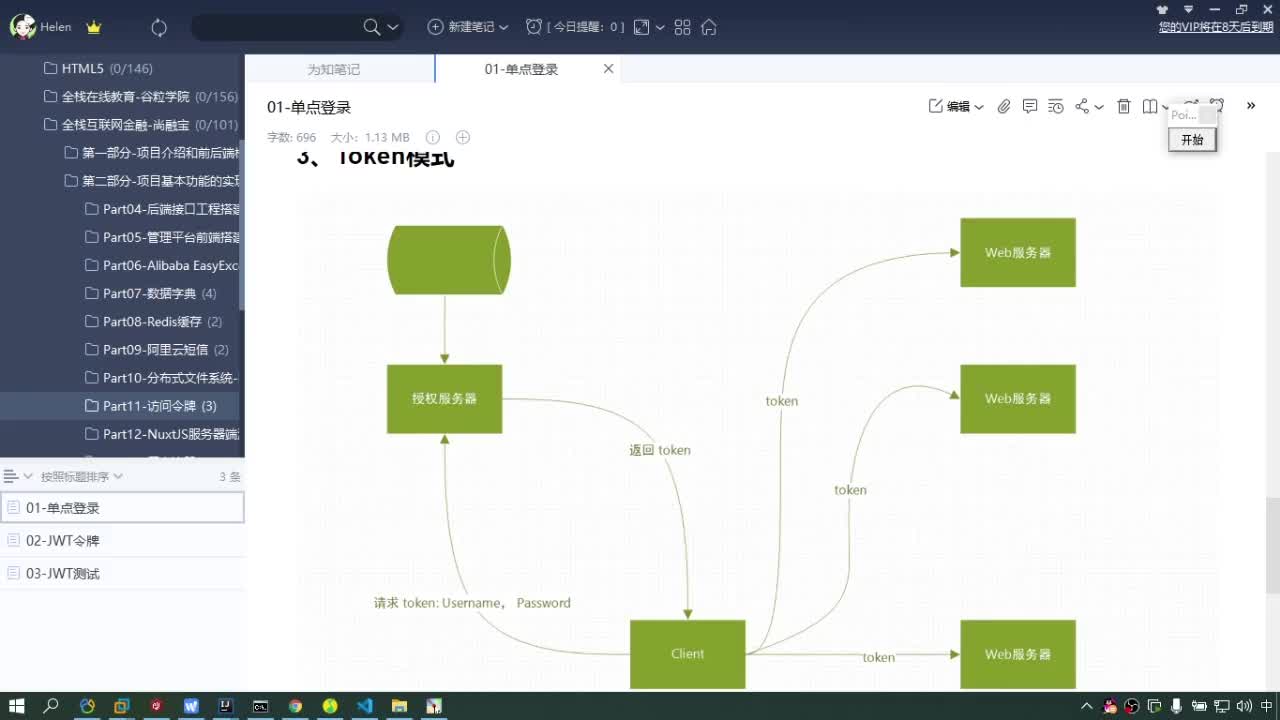The width and height of the screenshot is (1280, 720).
Task: Close the 01-单点登录 tab
Action: point(608,69)
